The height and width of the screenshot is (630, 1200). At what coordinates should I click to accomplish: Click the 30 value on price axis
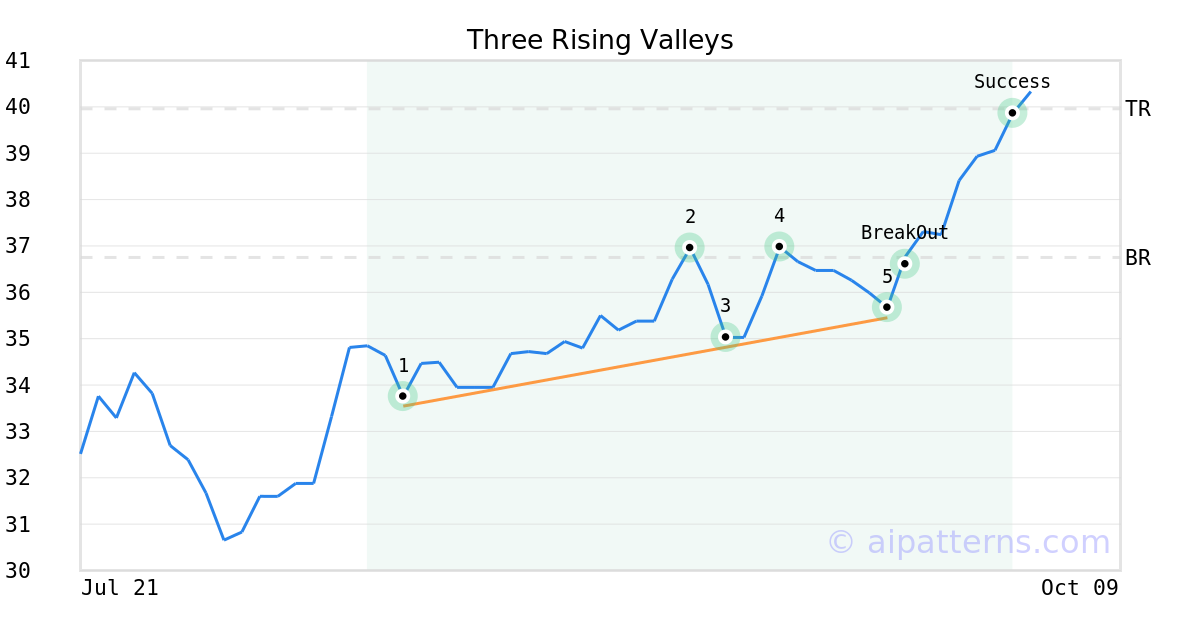click(x=18, y=571)
